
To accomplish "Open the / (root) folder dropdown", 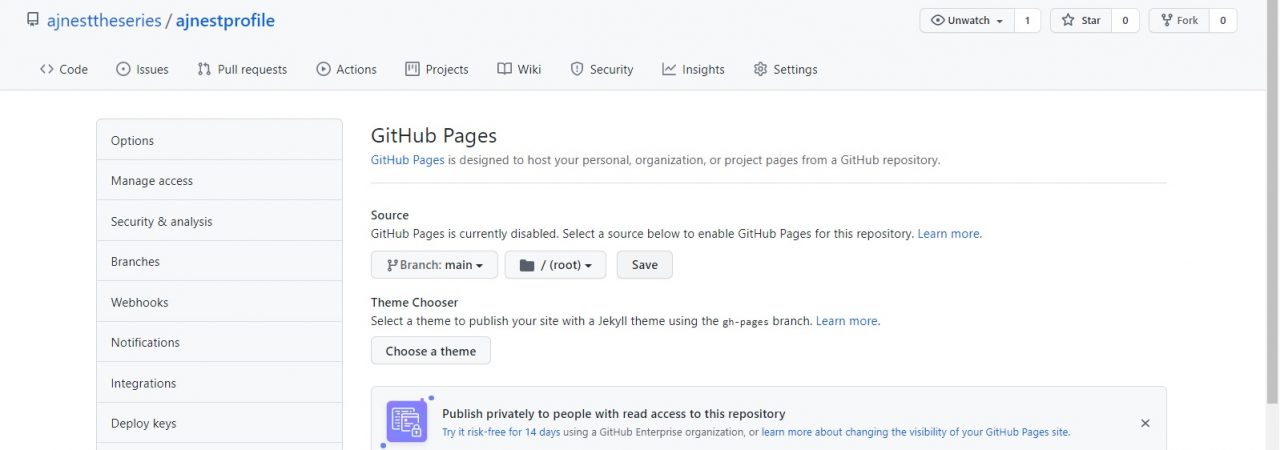I will (x=555, y=265).
